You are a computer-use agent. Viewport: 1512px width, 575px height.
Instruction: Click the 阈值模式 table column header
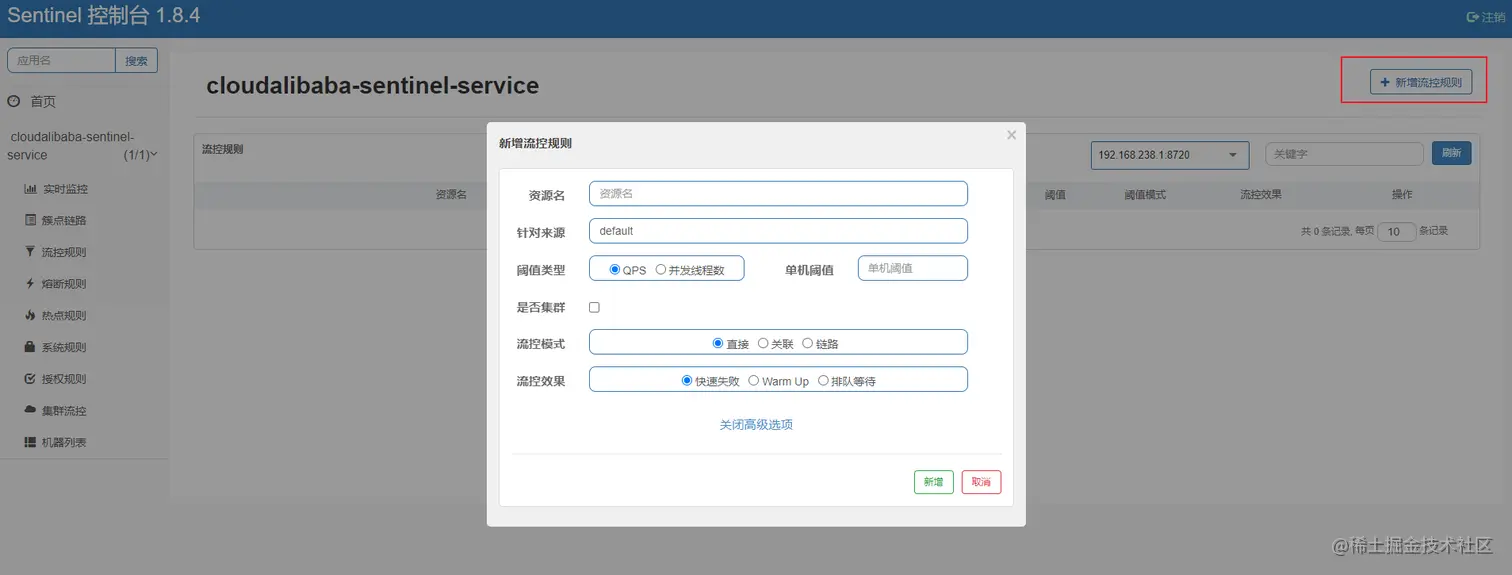1145,195
